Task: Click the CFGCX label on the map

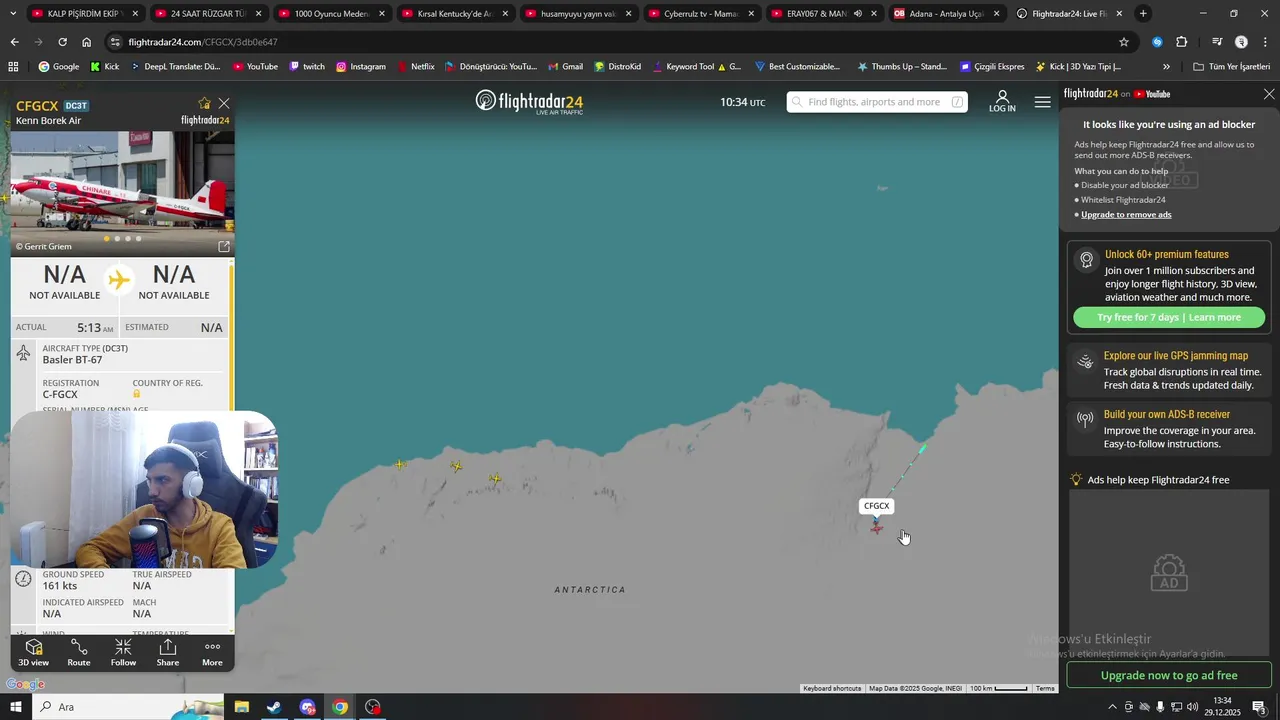Action: coord(877,506)
